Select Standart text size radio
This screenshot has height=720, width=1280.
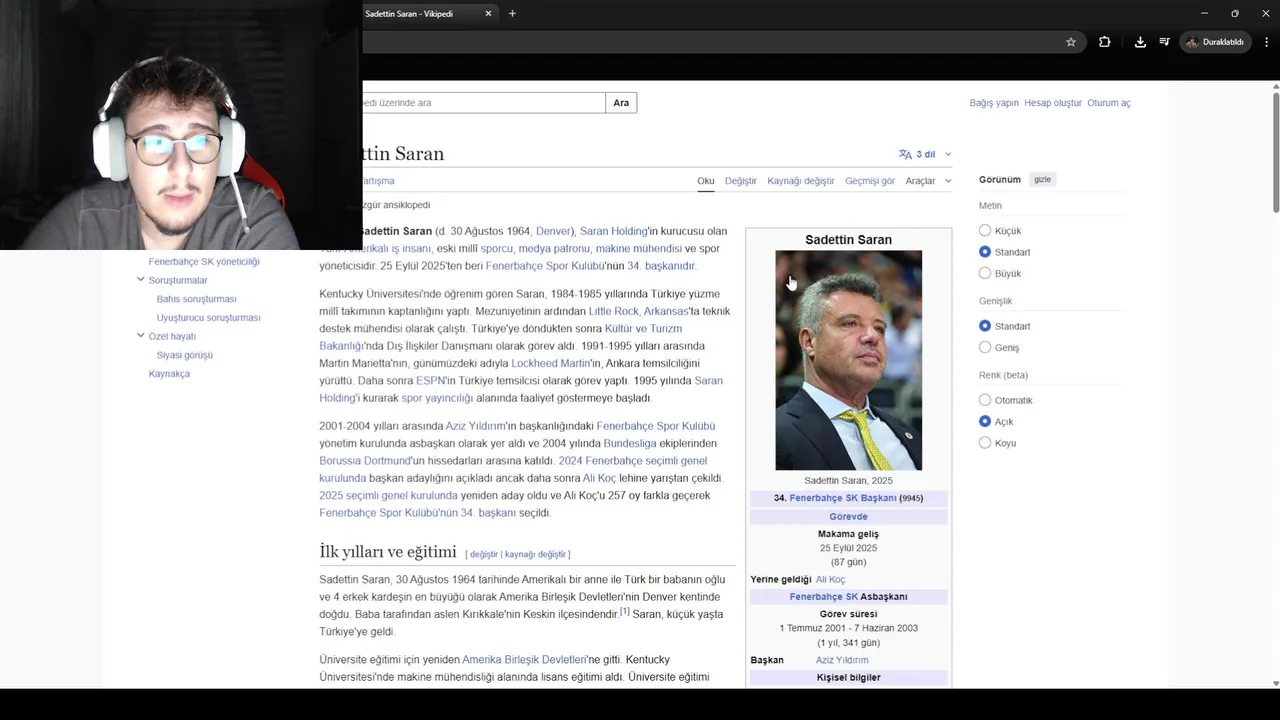tap(985, 252)
